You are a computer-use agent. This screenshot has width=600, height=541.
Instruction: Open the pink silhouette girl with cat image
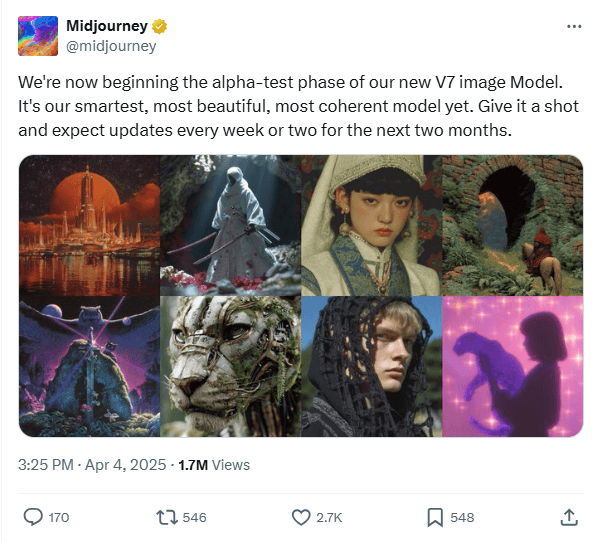point(512,366)
